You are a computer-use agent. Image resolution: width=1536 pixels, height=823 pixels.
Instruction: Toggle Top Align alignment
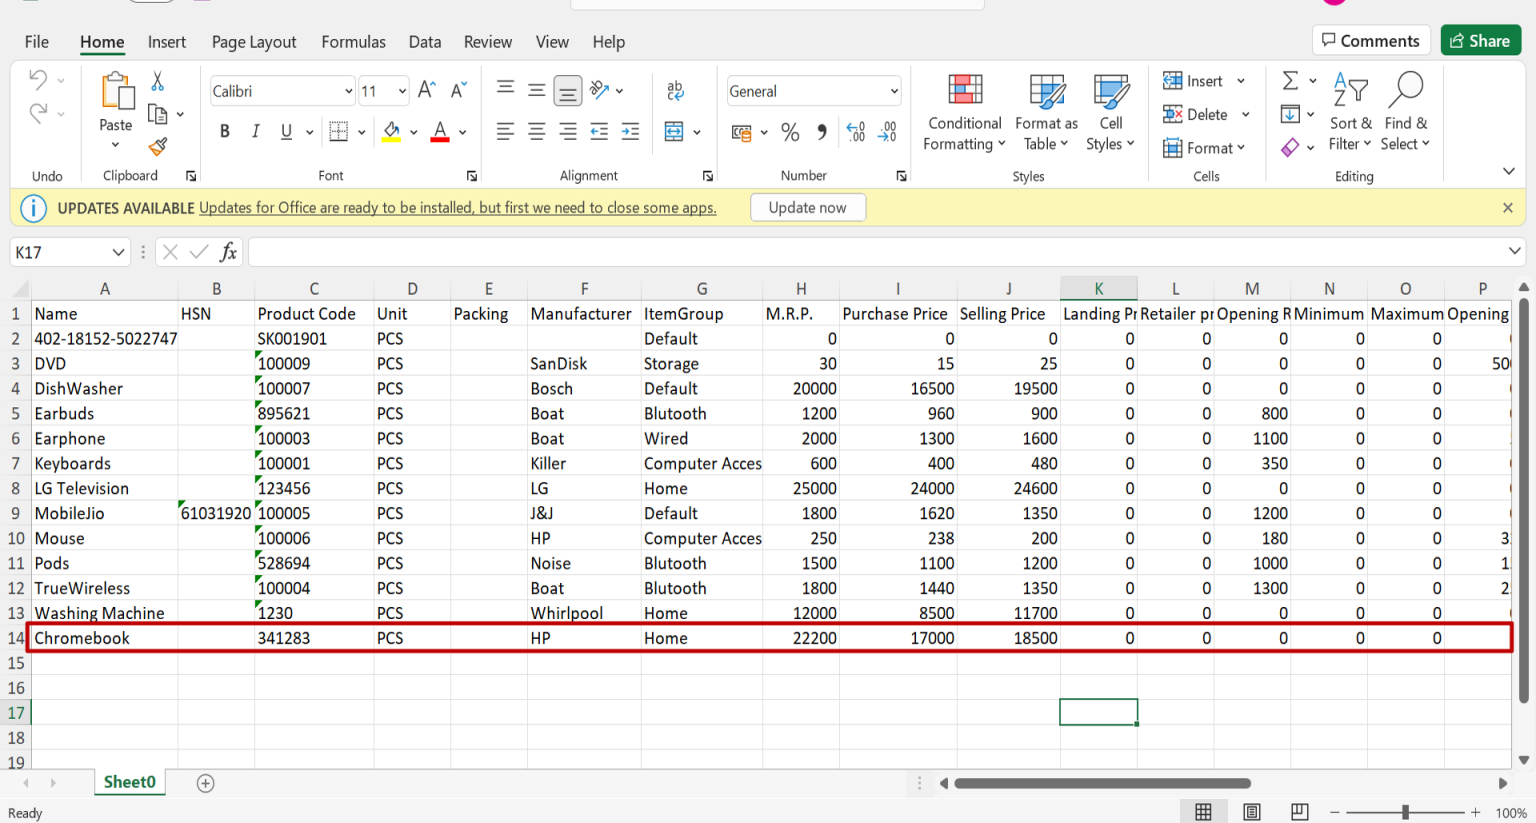click(x=506, y=90)
